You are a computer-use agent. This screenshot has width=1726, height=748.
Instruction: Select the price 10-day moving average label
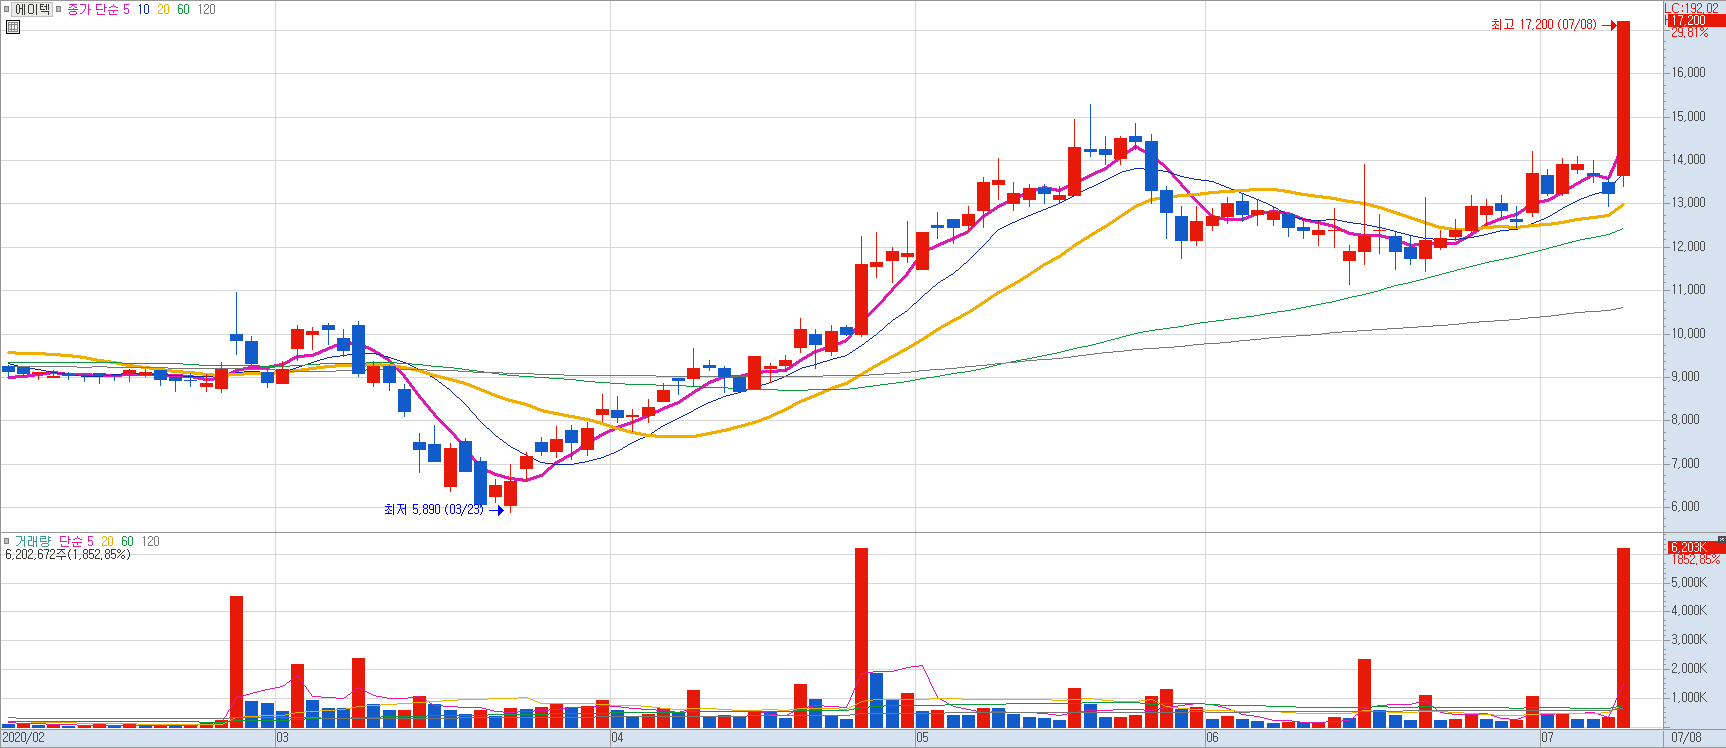pos(144,9)
